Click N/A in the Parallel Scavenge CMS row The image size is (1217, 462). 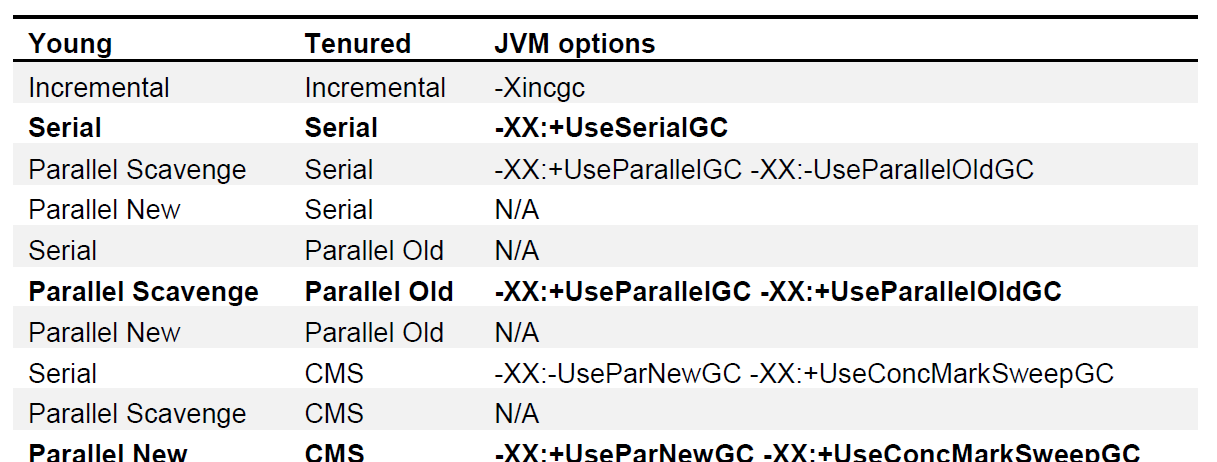tap(516, 414)
